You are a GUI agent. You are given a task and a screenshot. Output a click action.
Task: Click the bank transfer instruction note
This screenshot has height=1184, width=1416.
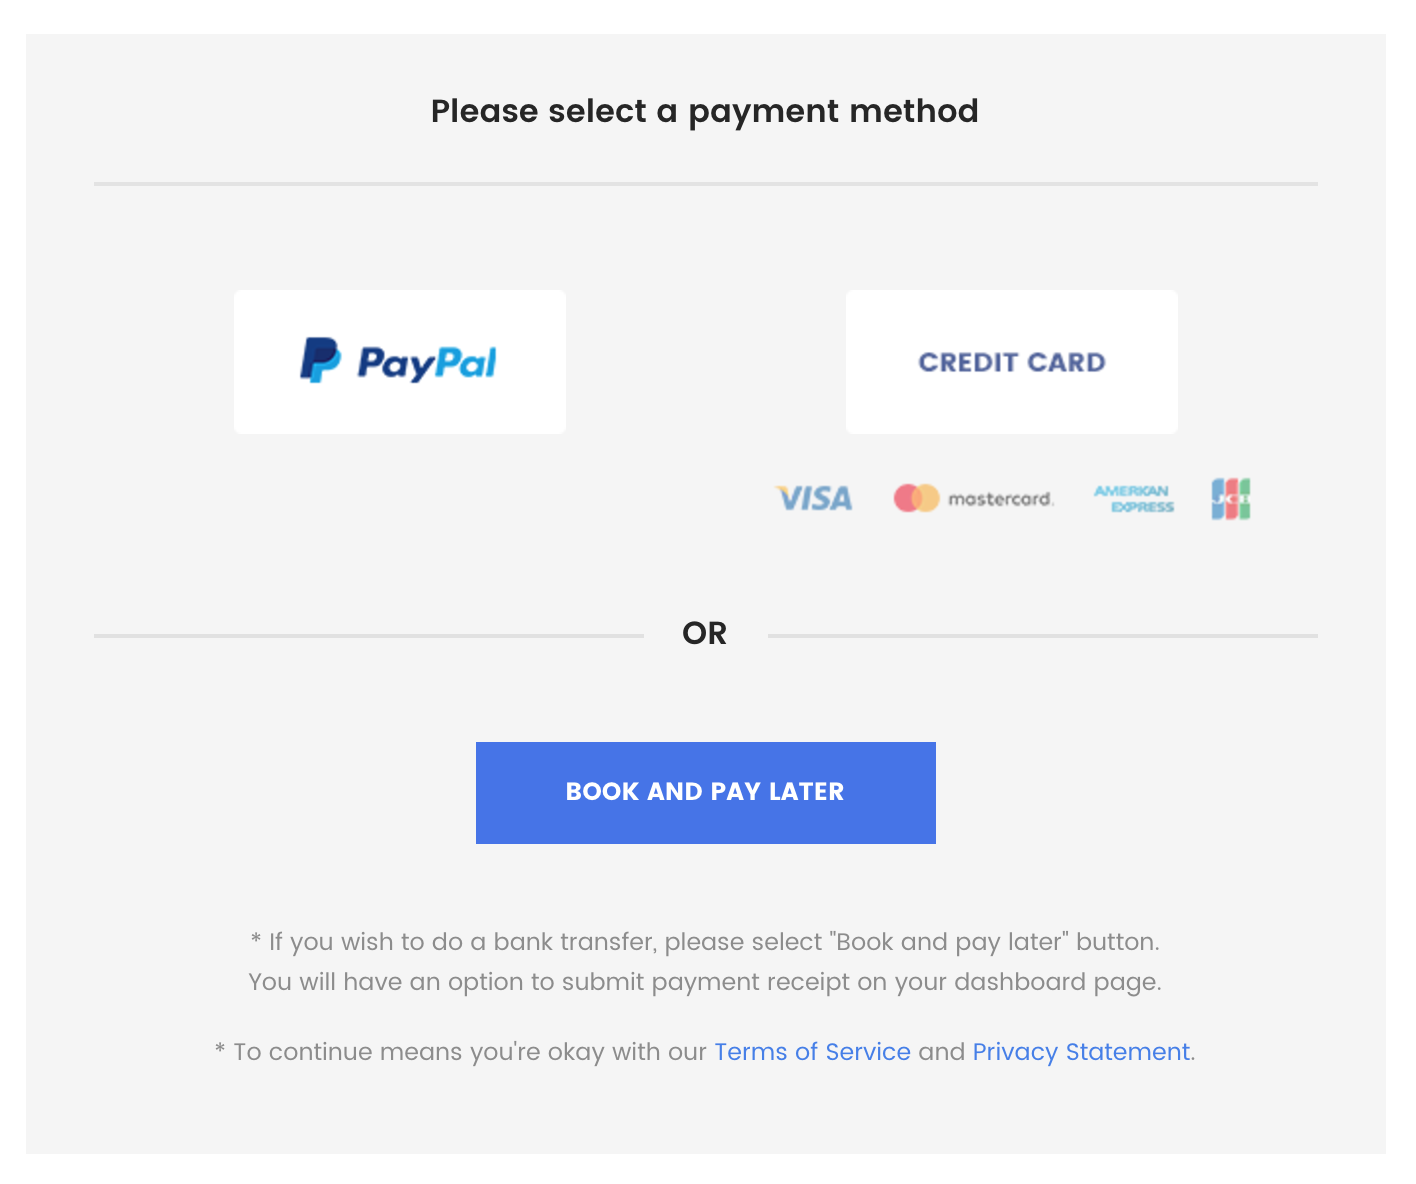point(705,942)
